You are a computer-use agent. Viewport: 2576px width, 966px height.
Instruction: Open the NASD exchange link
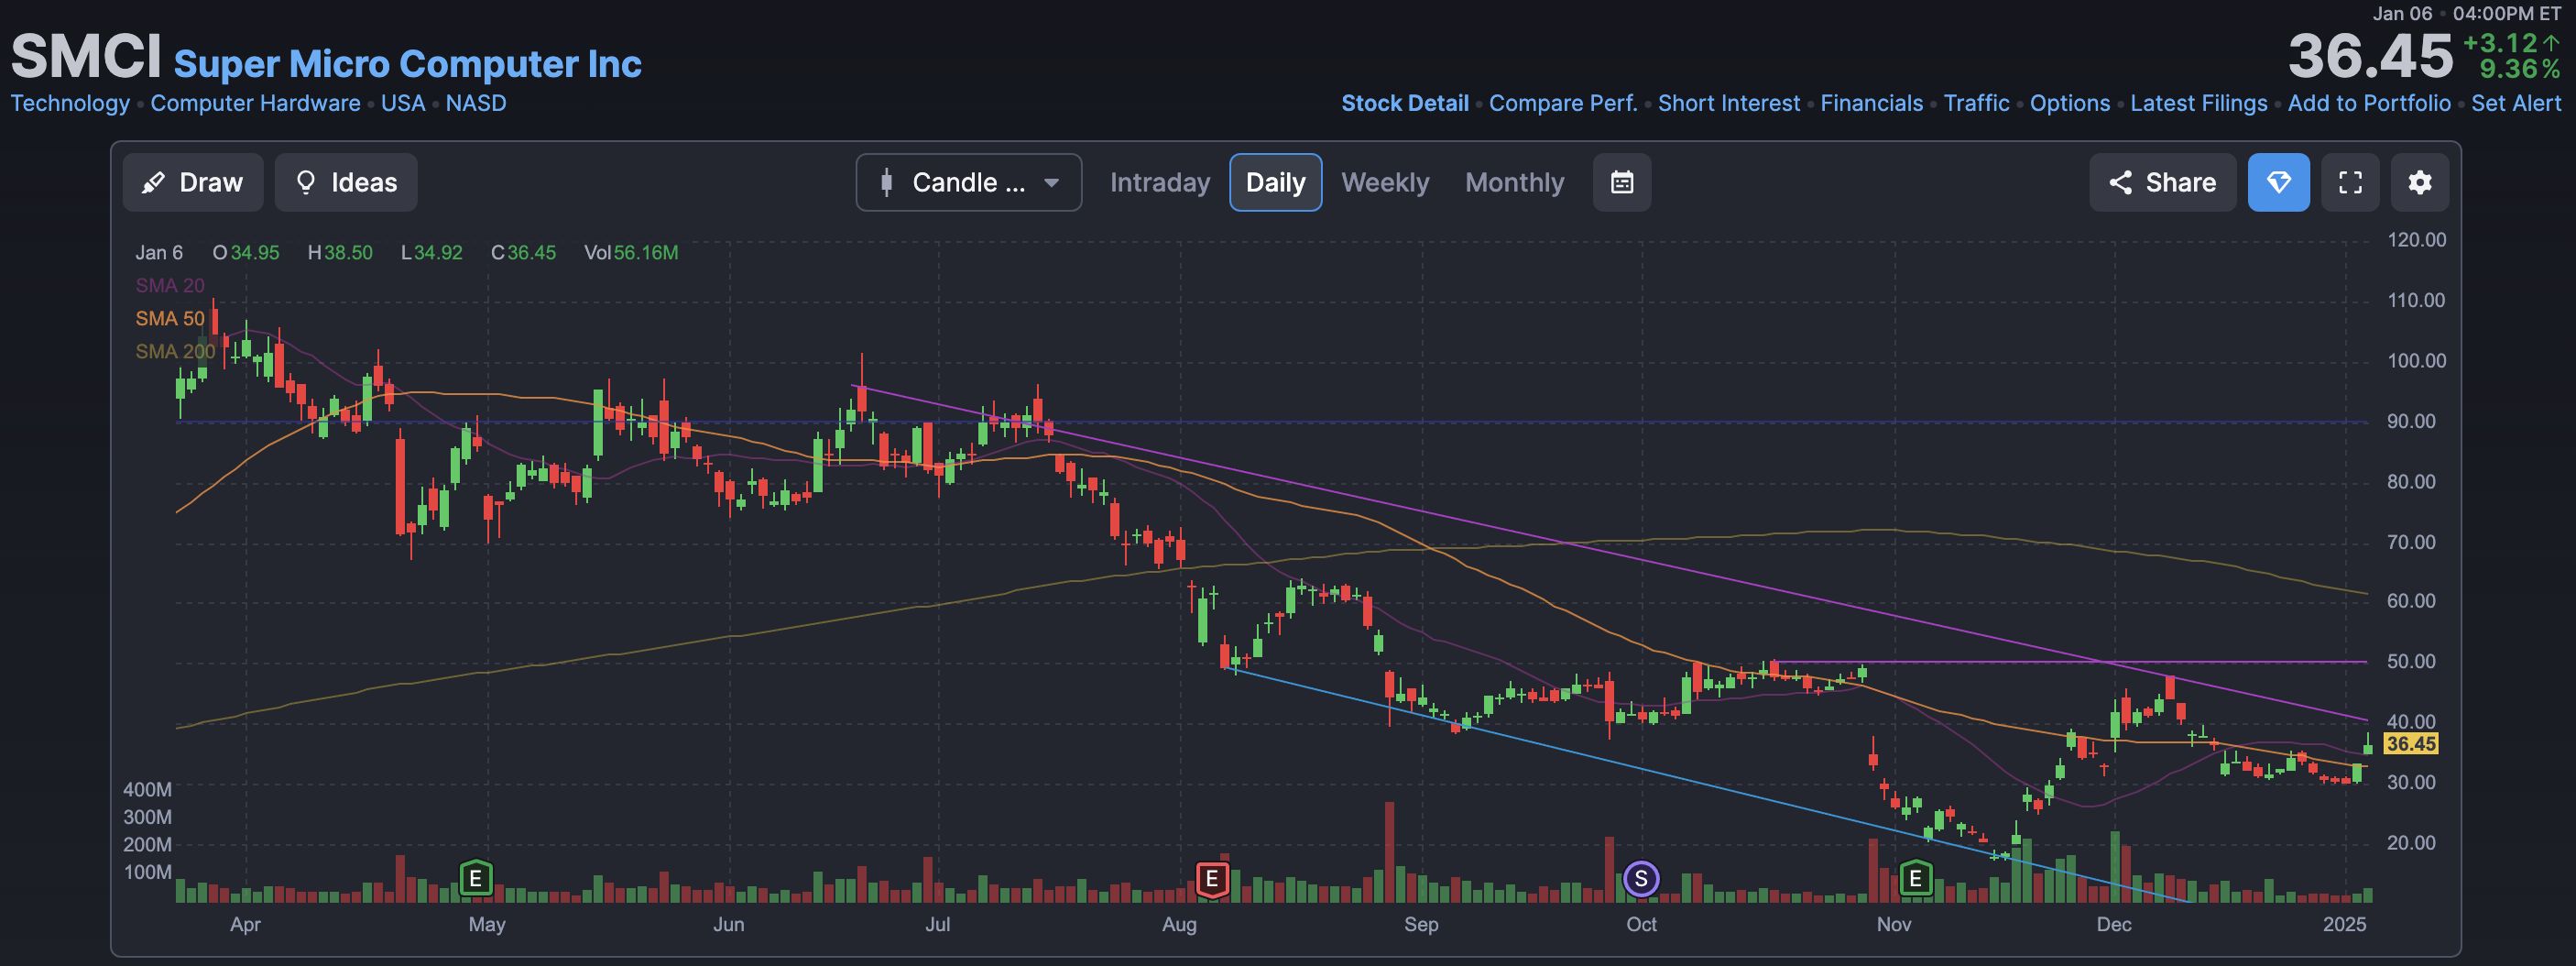tap(476, 103)
